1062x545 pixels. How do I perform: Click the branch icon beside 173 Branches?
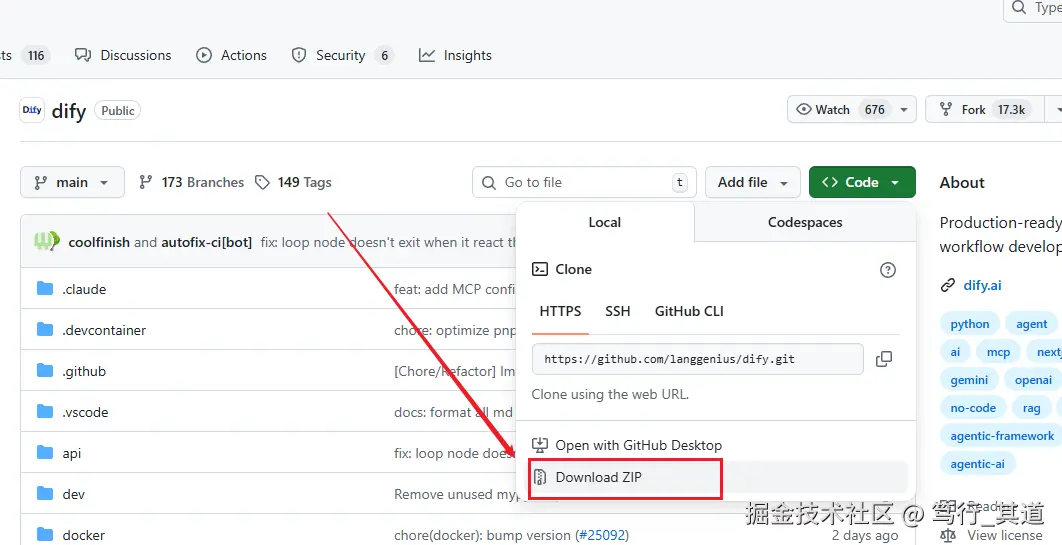pos(145,182)
